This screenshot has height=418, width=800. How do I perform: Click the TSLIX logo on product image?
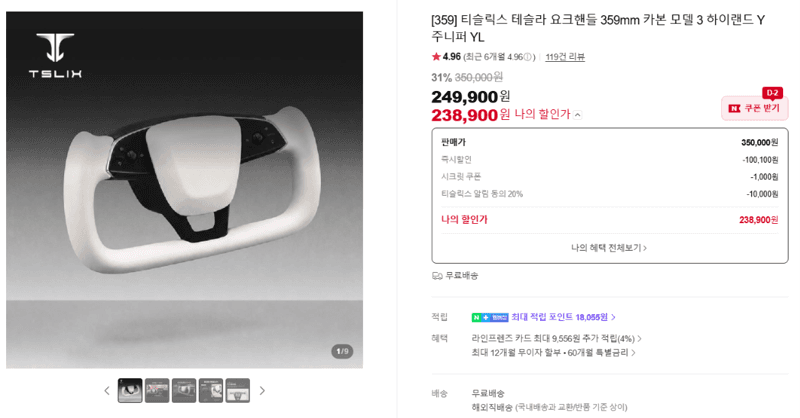[x=55, y=55]
